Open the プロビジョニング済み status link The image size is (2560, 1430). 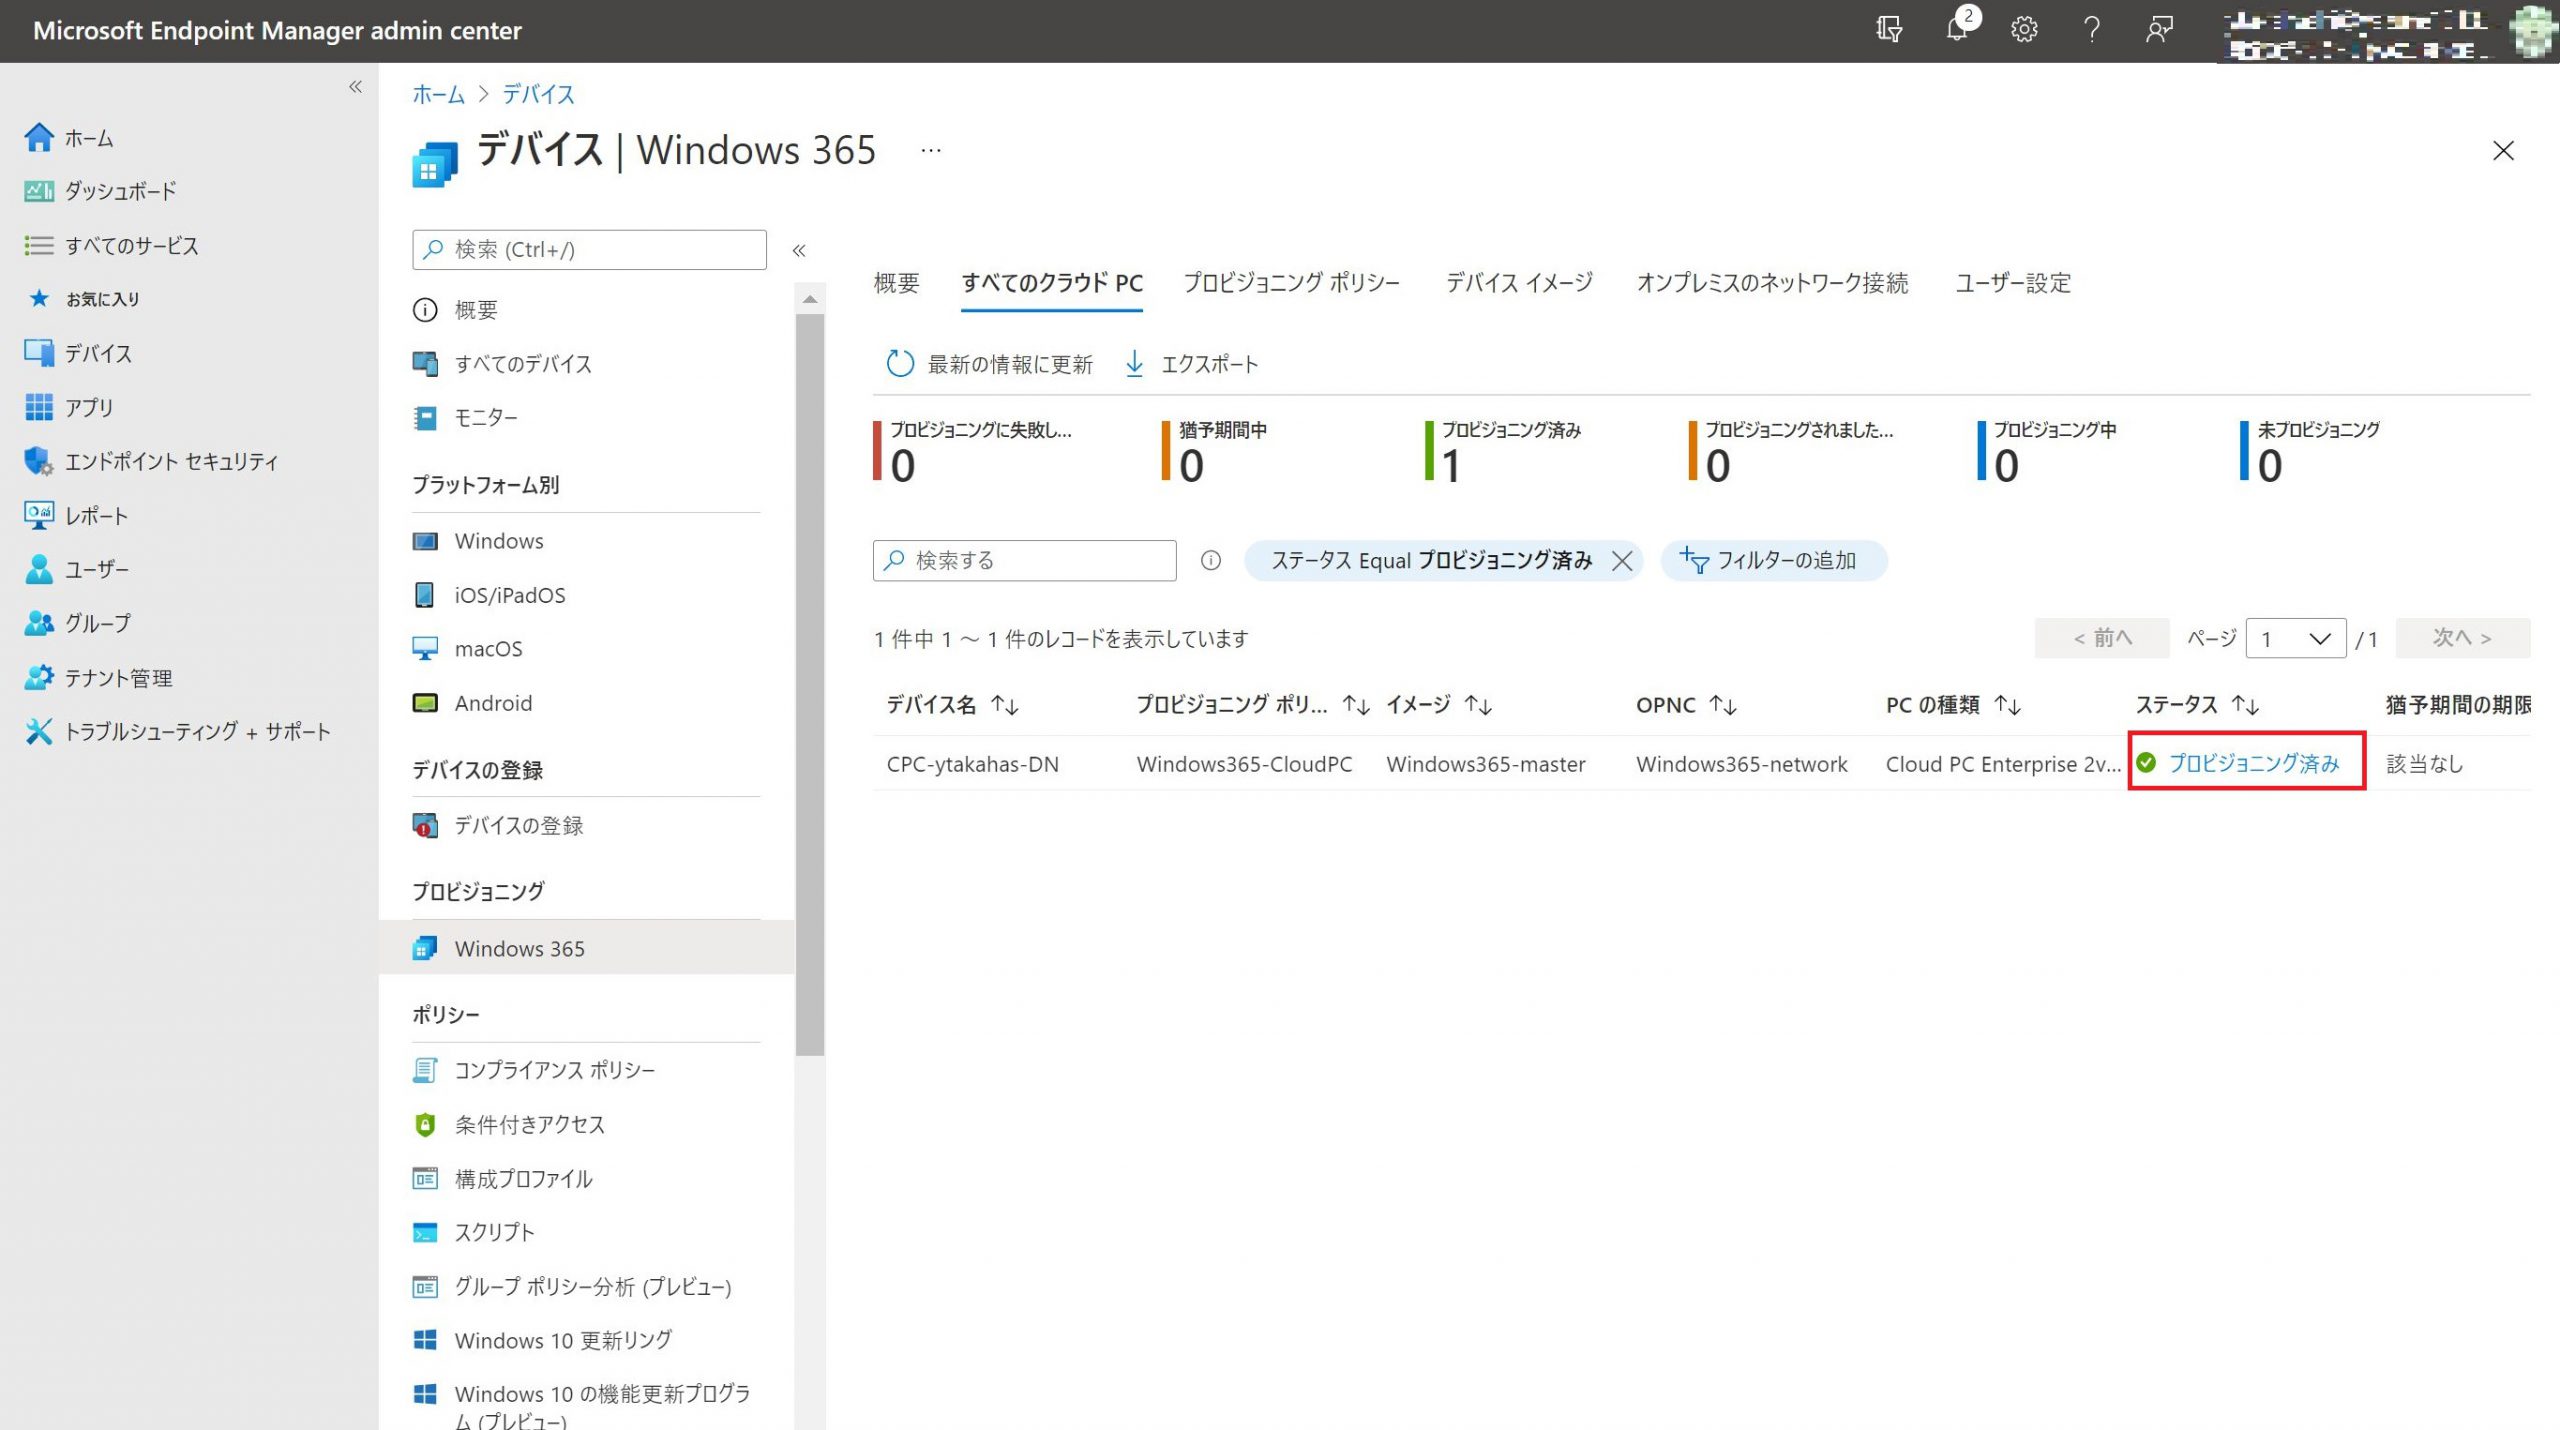click(2253, 764)
